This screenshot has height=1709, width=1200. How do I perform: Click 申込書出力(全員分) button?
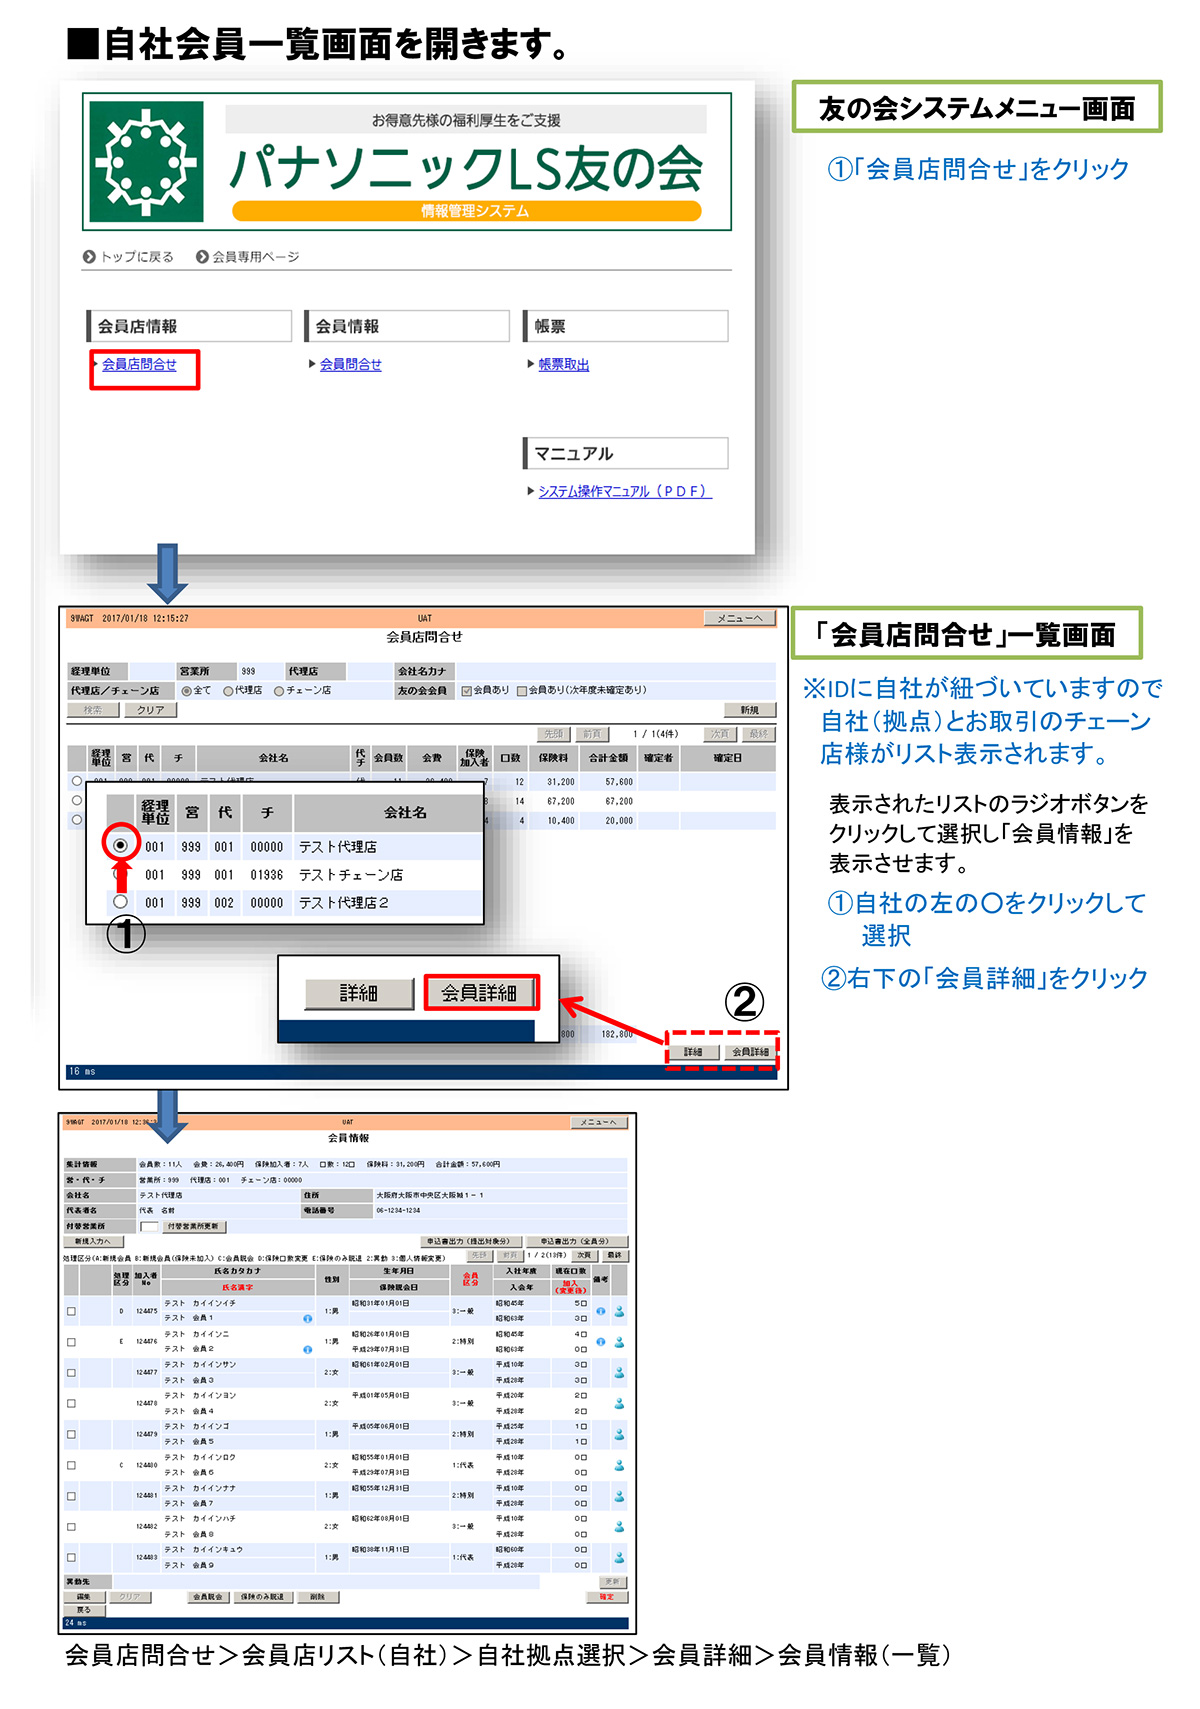pos(575,1241)
